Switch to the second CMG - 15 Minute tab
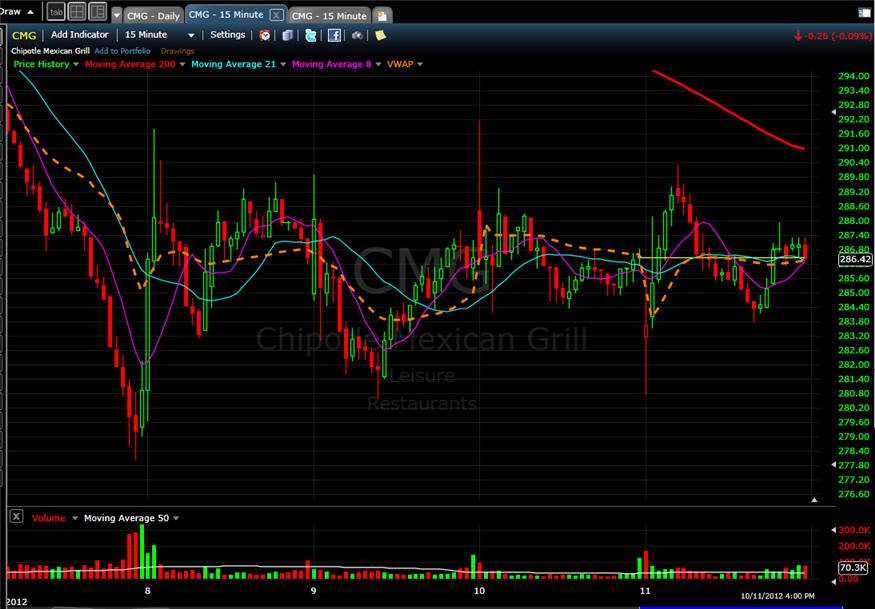The width and height of the screenshot is (875, 609). [329, 16]
